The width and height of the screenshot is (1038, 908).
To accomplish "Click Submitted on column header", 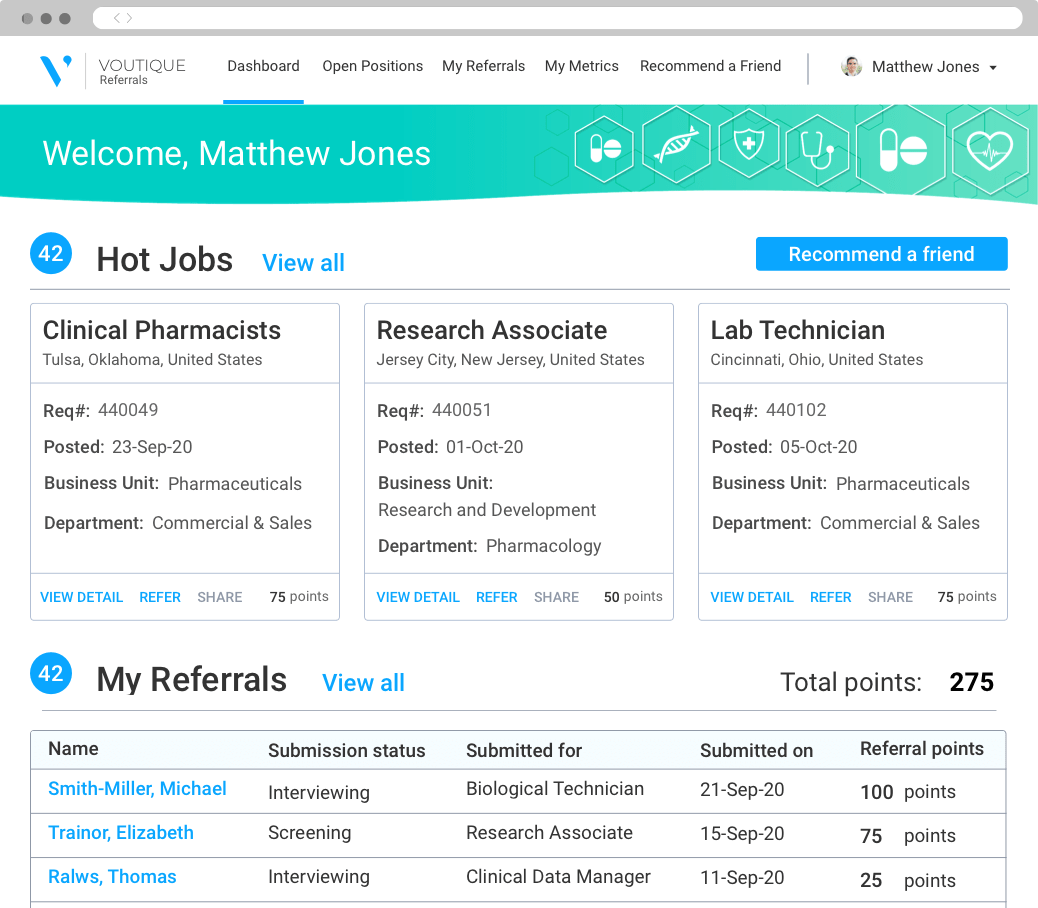I will tap(757, 750).
